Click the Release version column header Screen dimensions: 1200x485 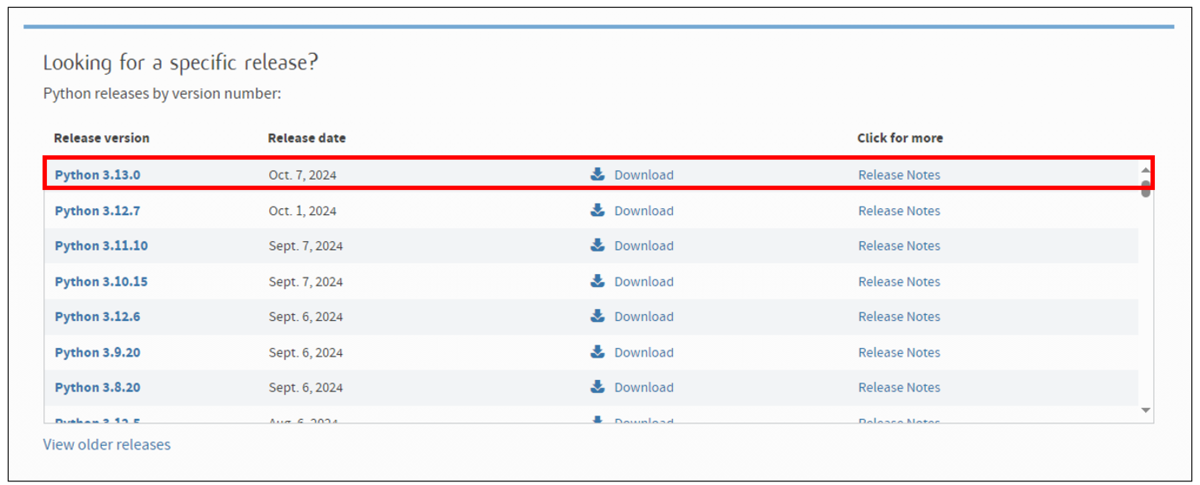(102, 138)
